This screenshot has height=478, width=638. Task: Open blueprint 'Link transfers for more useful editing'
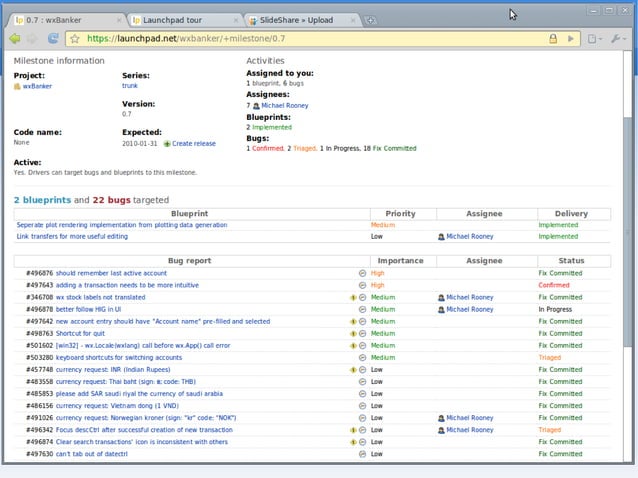point(72,237)
